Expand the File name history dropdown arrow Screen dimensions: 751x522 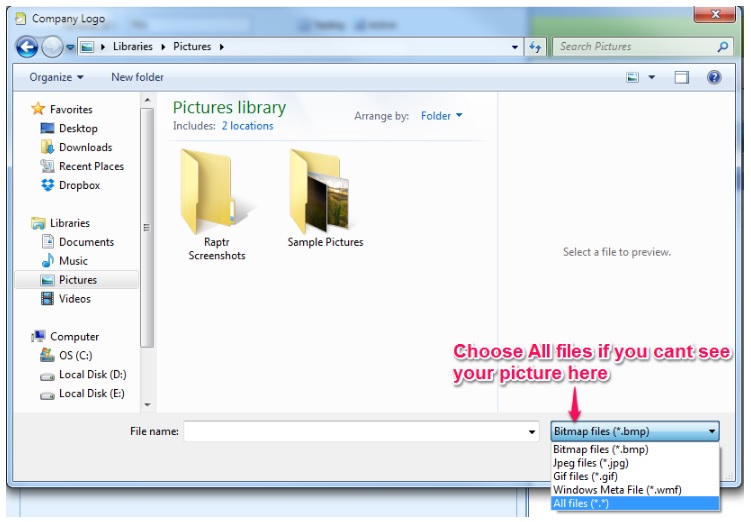[532, 432]
